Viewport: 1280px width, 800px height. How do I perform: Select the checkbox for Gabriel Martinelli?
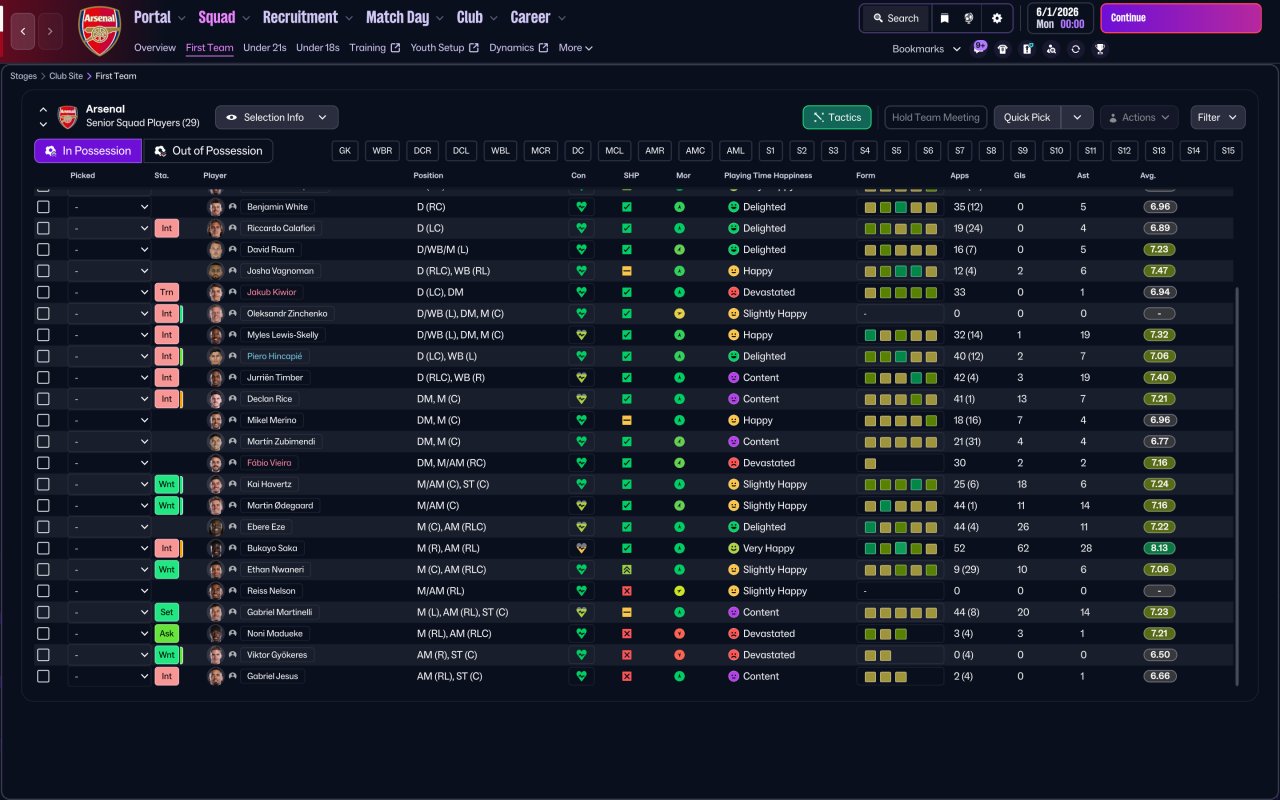coord(43,612)
